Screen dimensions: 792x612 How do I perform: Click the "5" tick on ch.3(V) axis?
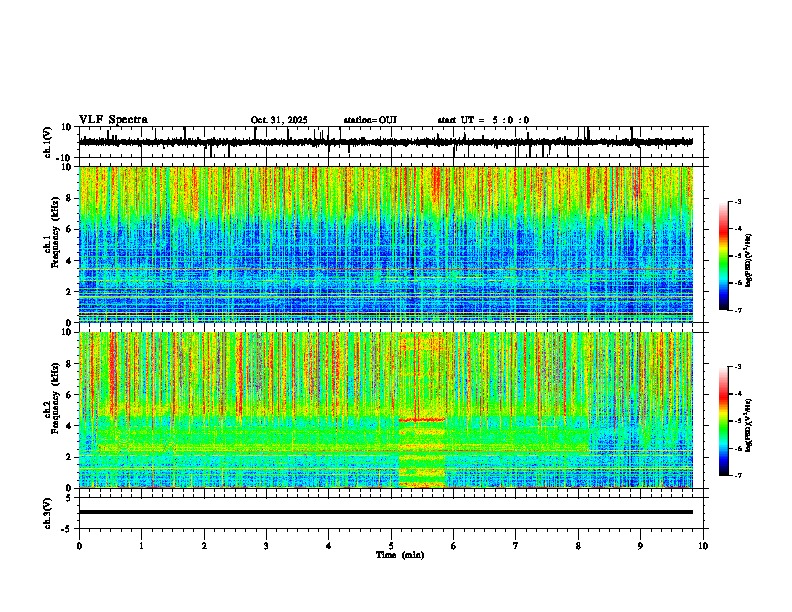(x=70, y=497)
